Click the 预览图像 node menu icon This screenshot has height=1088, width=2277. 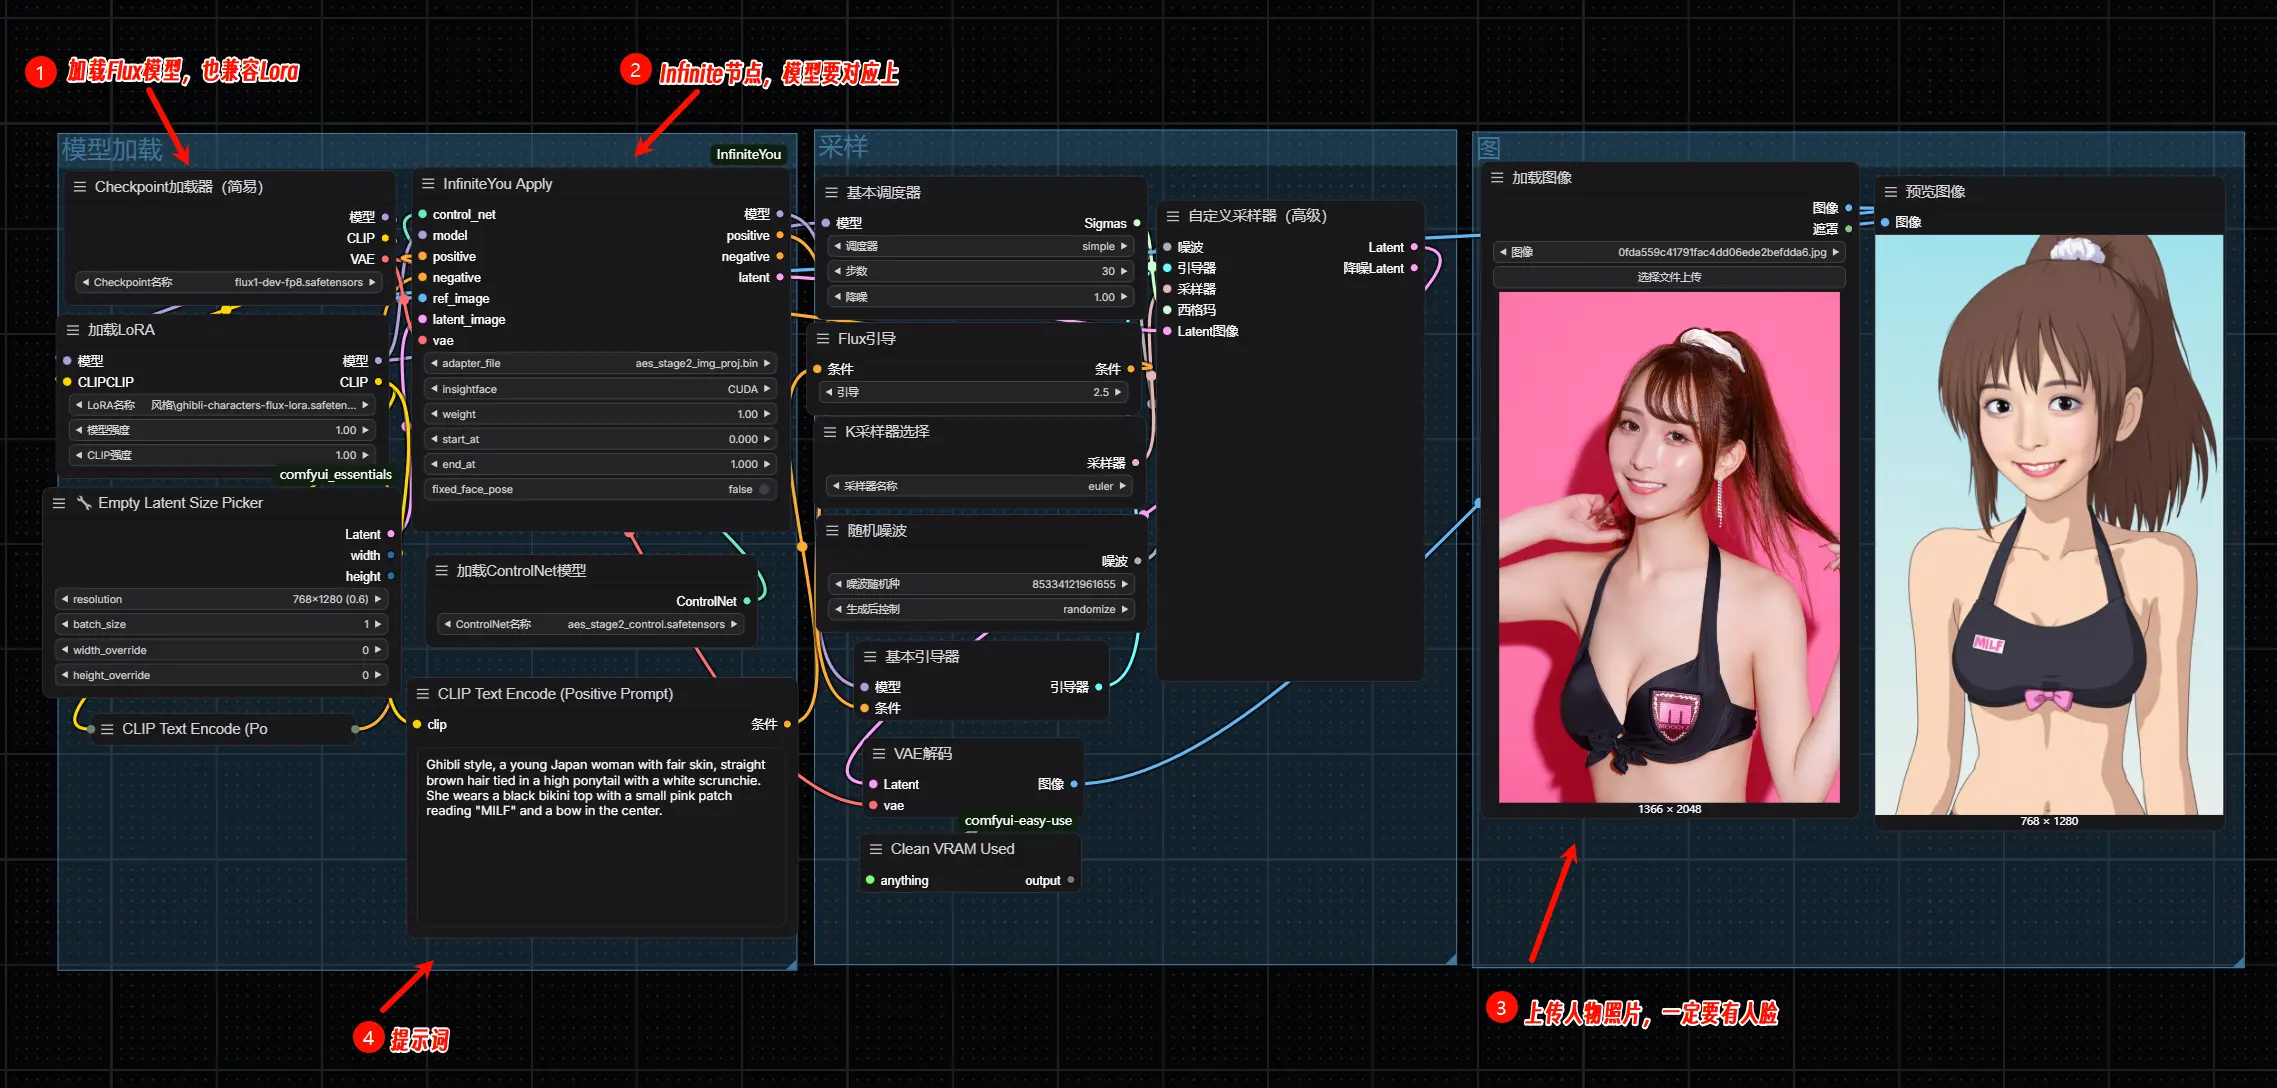(x=1890, y=192)
